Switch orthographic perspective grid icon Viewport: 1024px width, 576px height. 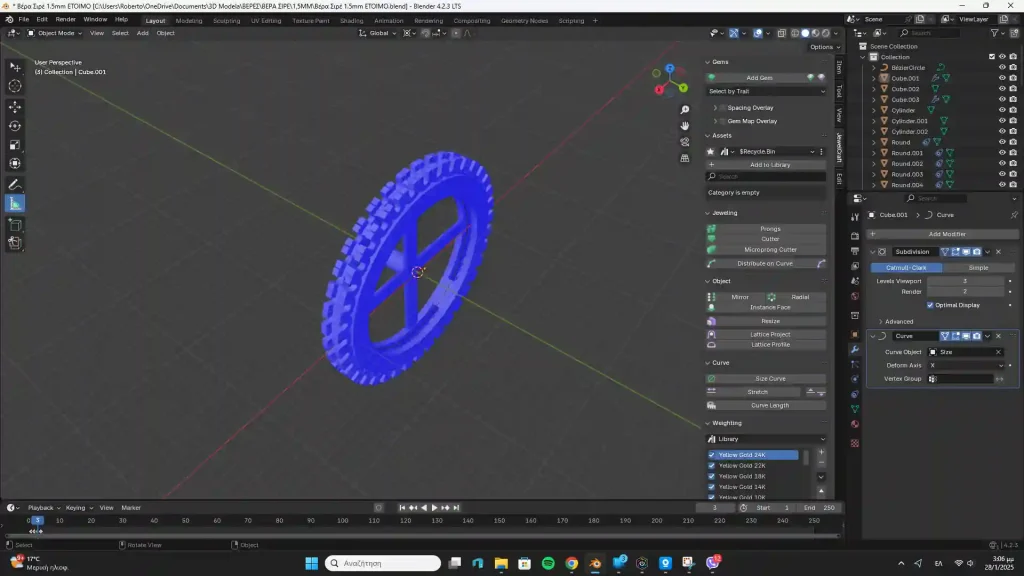pyautogui.click(x=684, y=158)
